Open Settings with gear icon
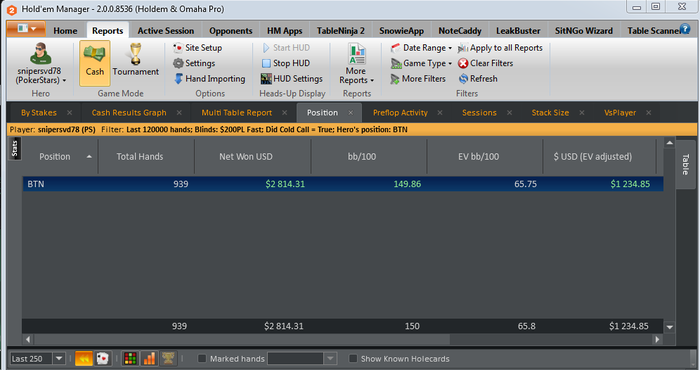 (194, 63)
